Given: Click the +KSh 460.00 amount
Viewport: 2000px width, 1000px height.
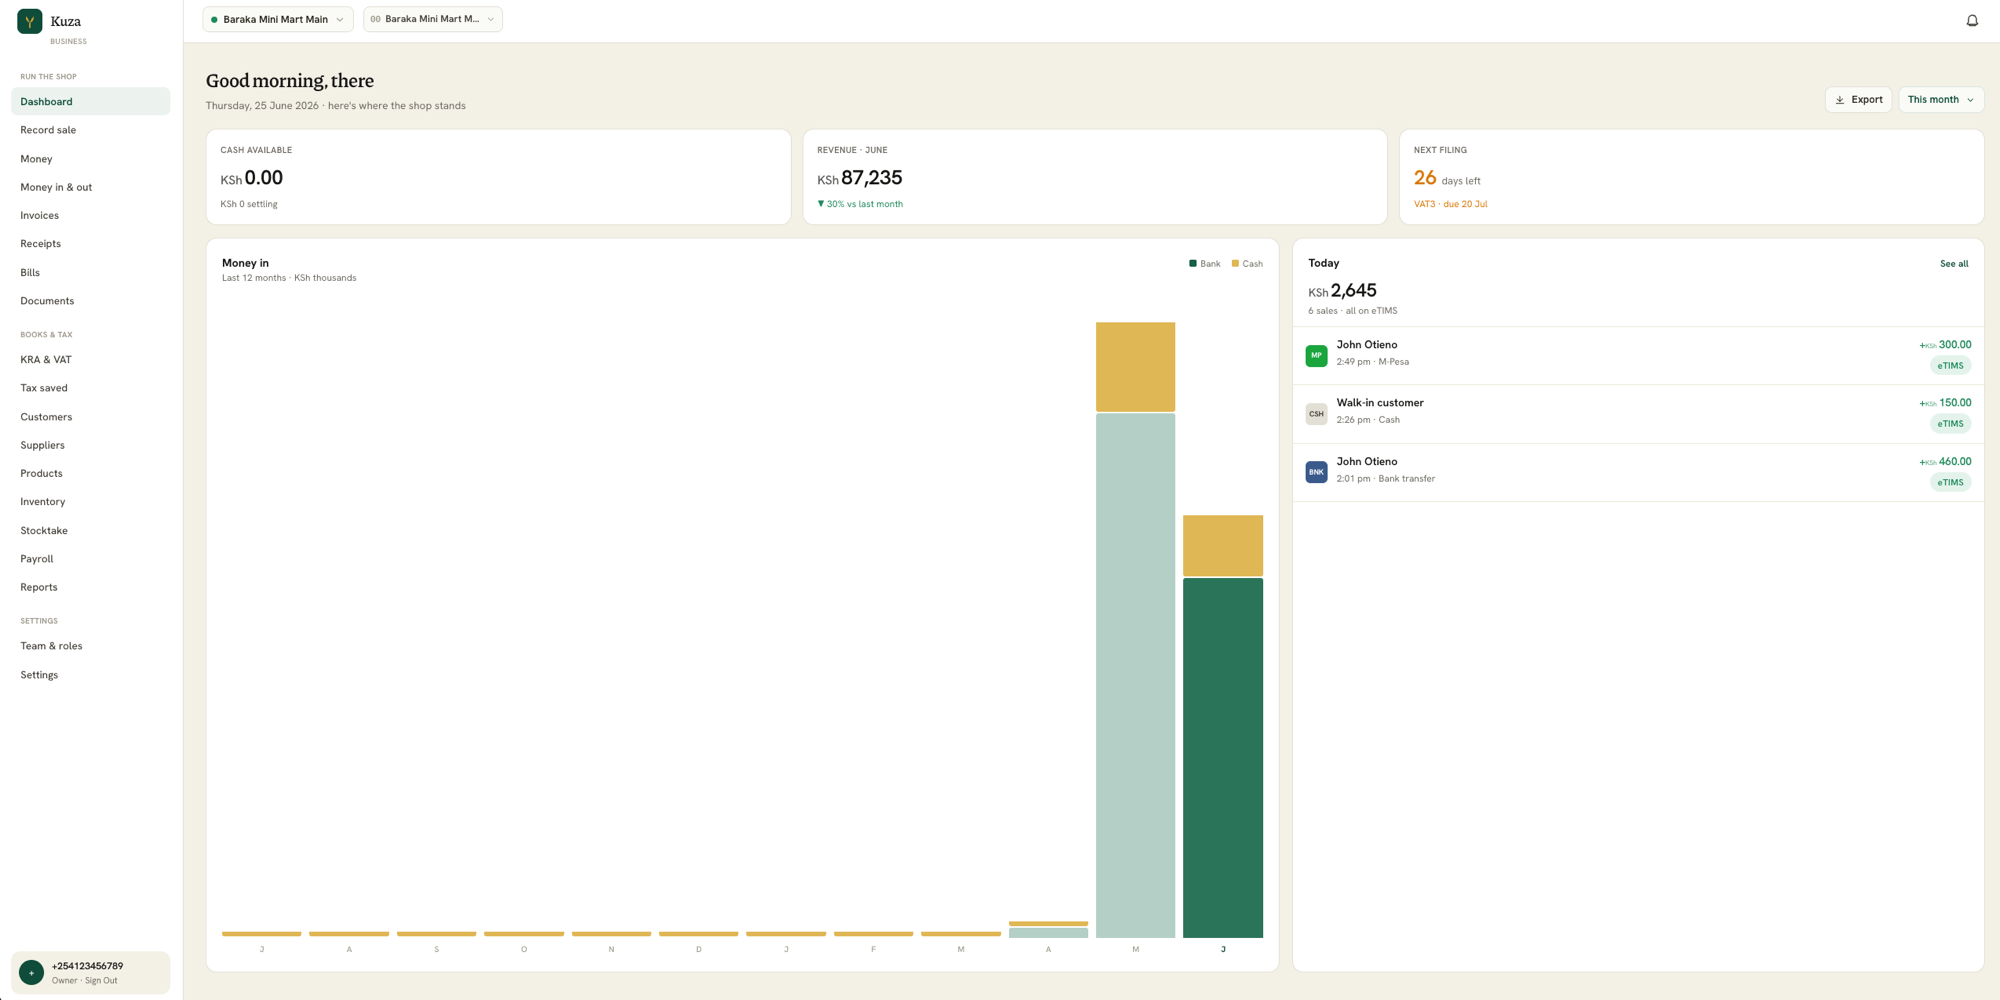Looking at the screenshot, I should click(x=1945, y=462).
